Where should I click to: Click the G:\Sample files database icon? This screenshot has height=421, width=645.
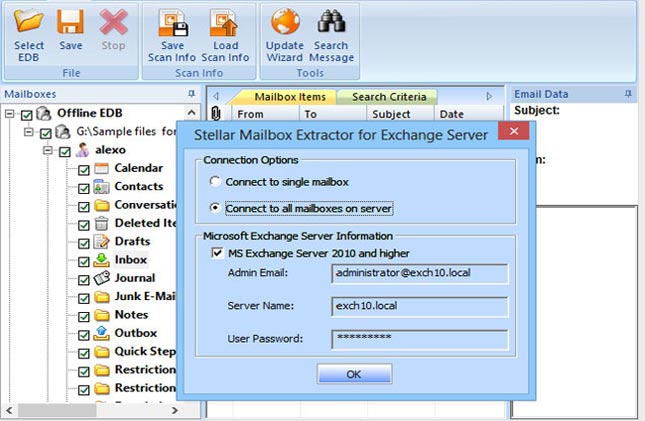click(x=63, y=132)
